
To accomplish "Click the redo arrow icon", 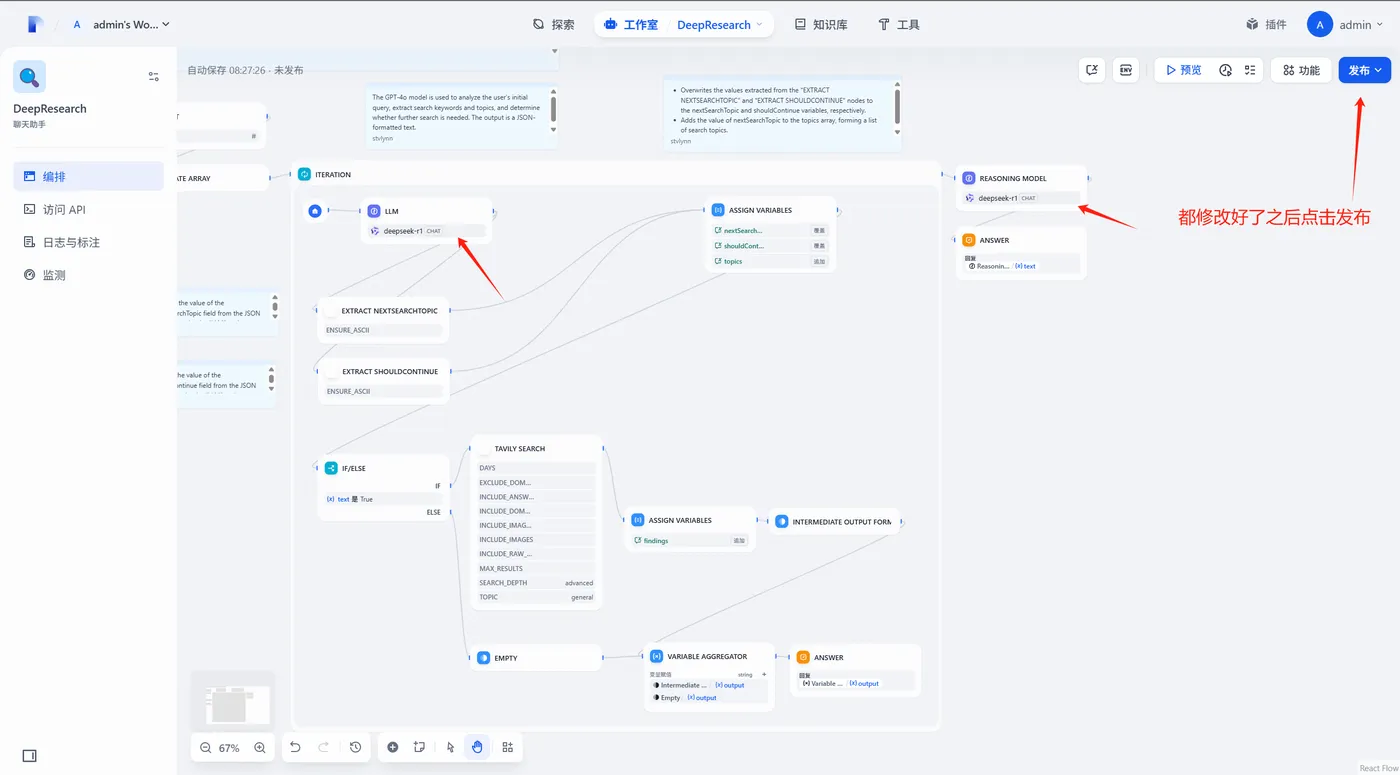I will (323, 747).
